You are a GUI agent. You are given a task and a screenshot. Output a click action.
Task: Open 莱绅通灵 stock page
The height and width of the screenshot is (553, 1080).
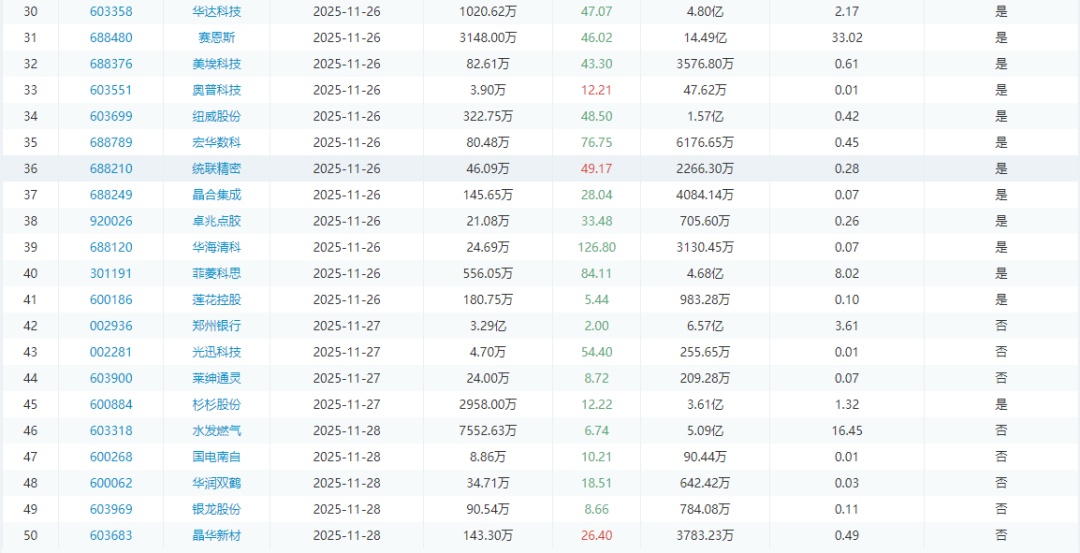(217, 378)
